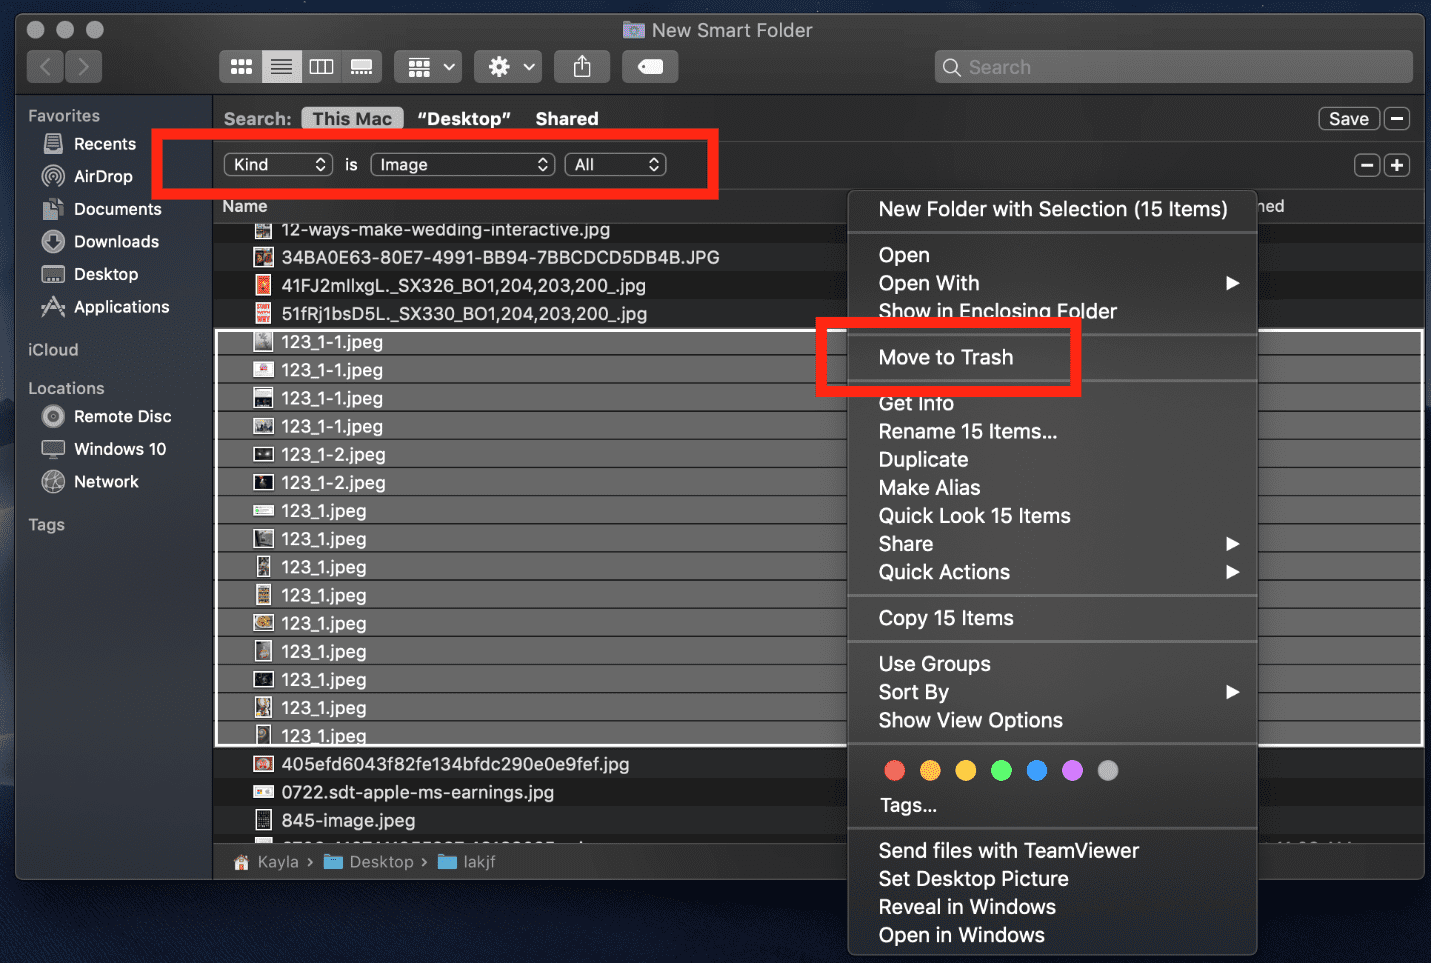Image resolution: width=1431 pixels, height=963 pixels.
Task: Tag selected files with the red color swatch
Action: (x=894, y=770)
